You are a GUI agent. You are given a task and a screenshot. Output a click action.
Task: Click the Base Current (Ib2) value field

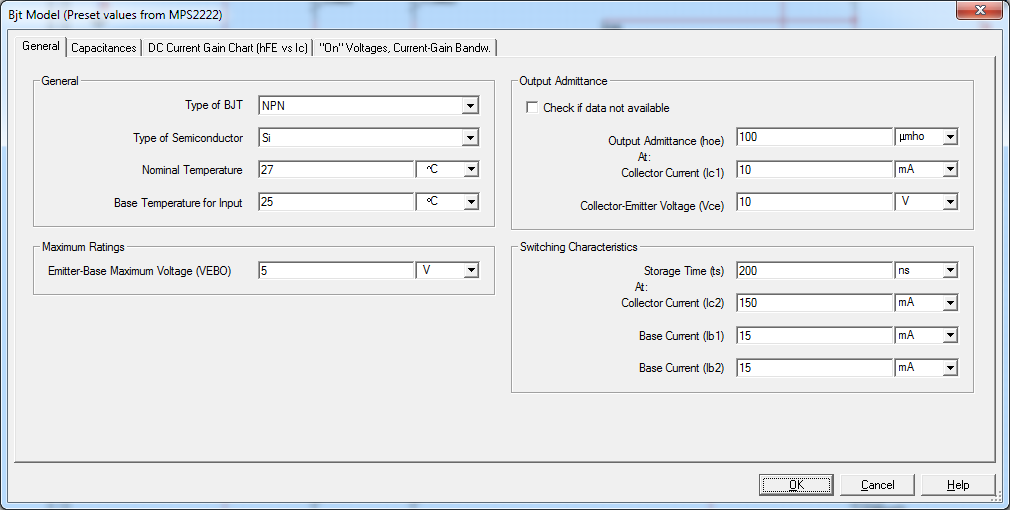(814, 368)
